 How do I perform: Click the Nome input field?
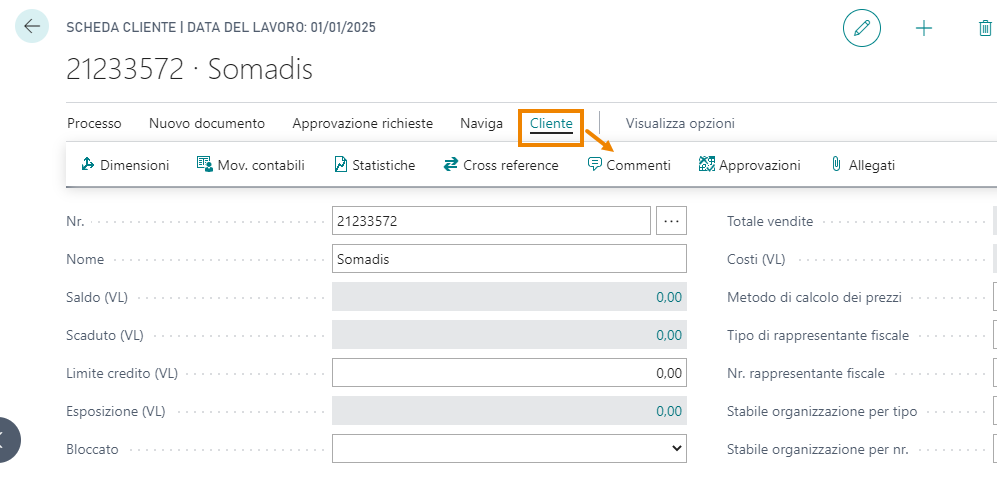(509, 259)
